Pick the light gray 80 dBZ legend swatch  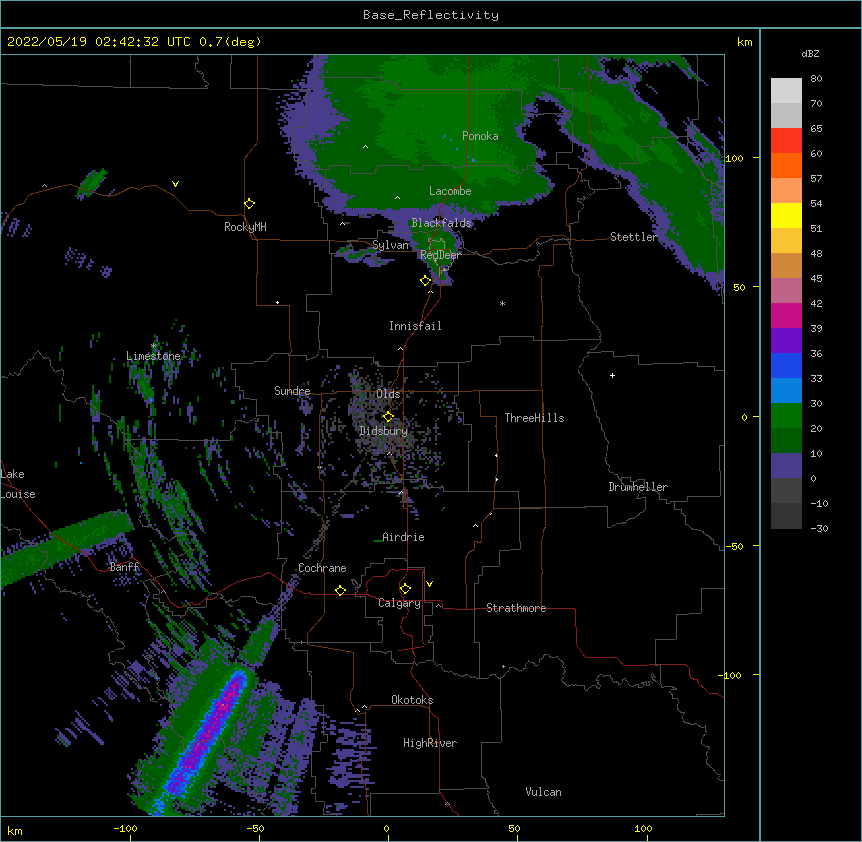786,91
